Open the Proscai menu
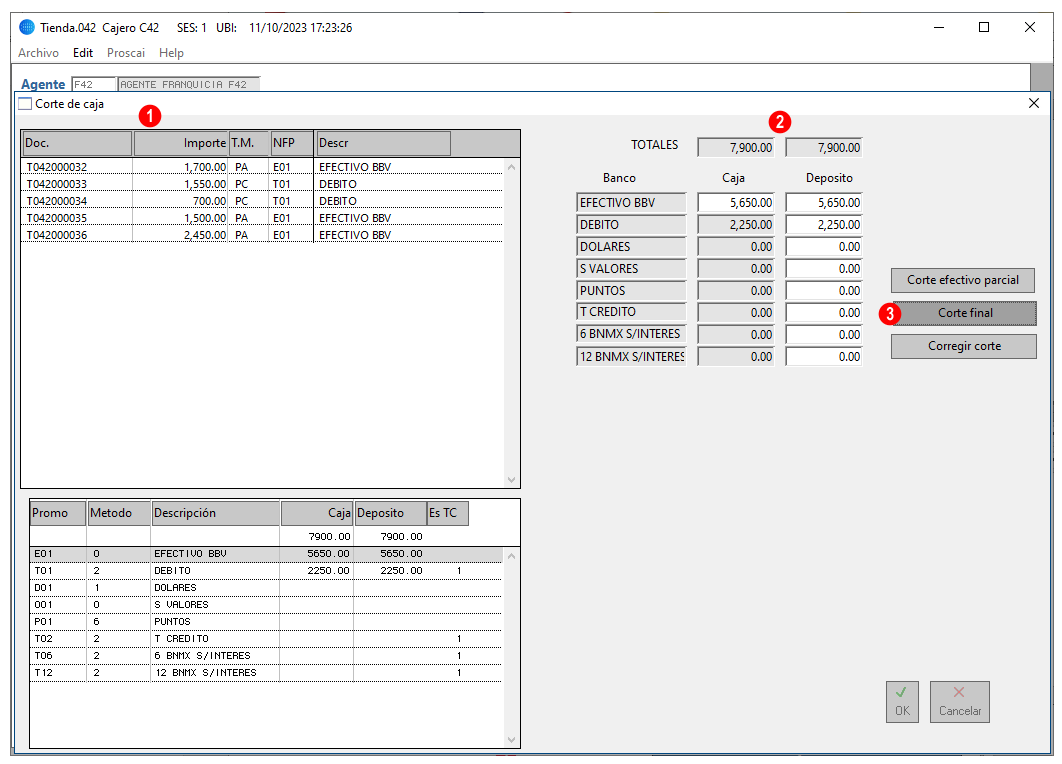The height and width of the screenshot is (764, 1062). click(126, 53)
